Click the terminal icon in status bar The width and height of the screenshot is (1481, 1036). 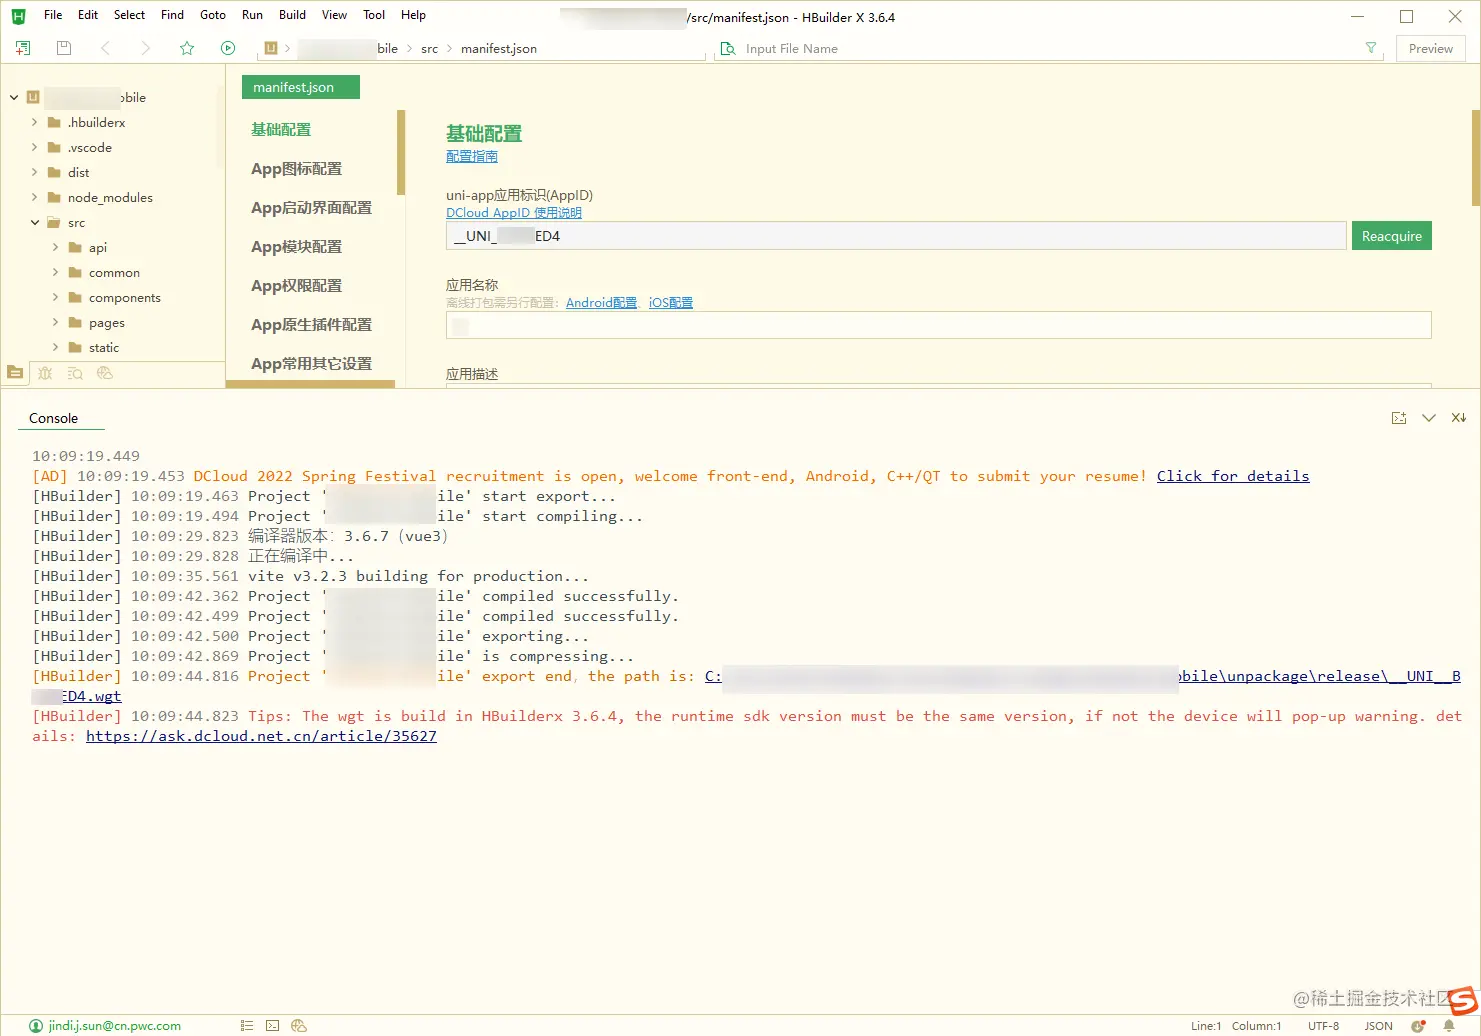coord(273,1026)
